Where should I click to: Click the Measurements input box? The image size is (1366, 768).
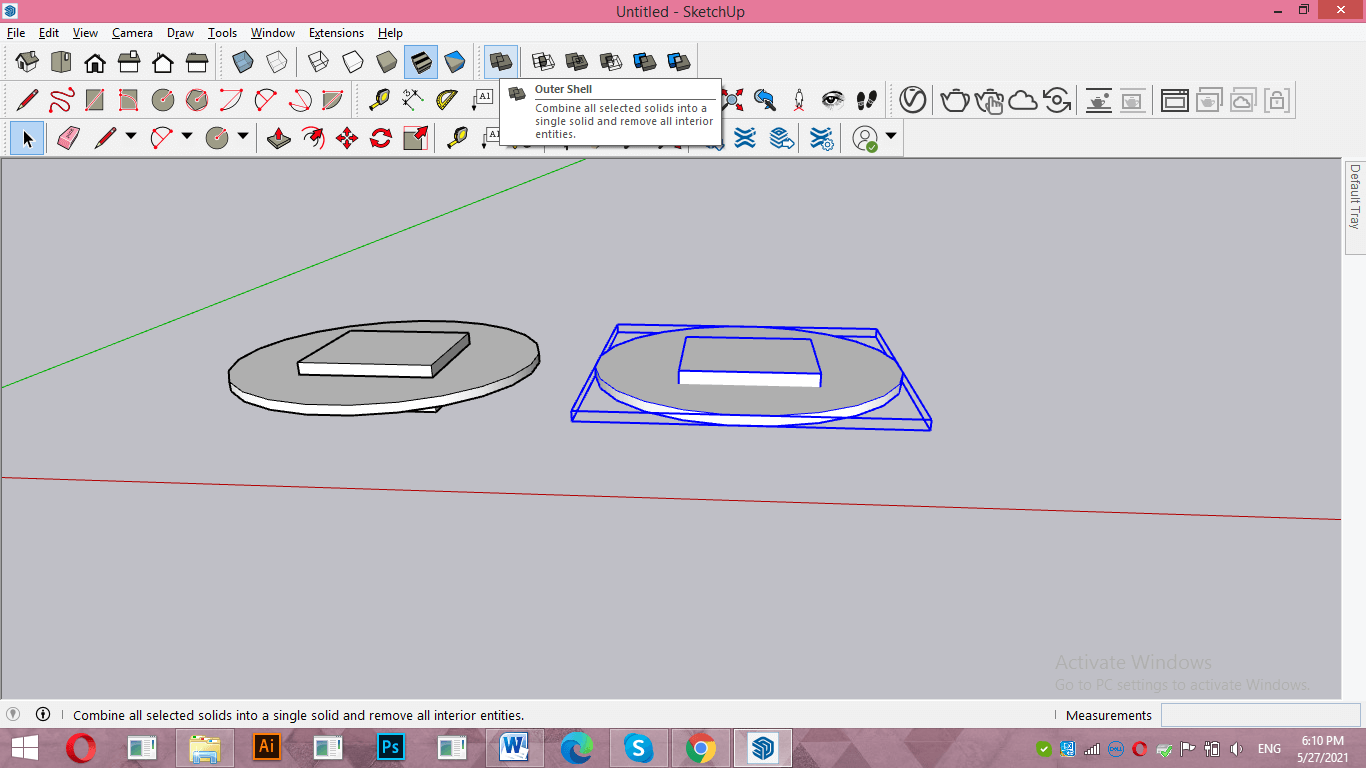pyautogui.click(x=1261, y=715)
